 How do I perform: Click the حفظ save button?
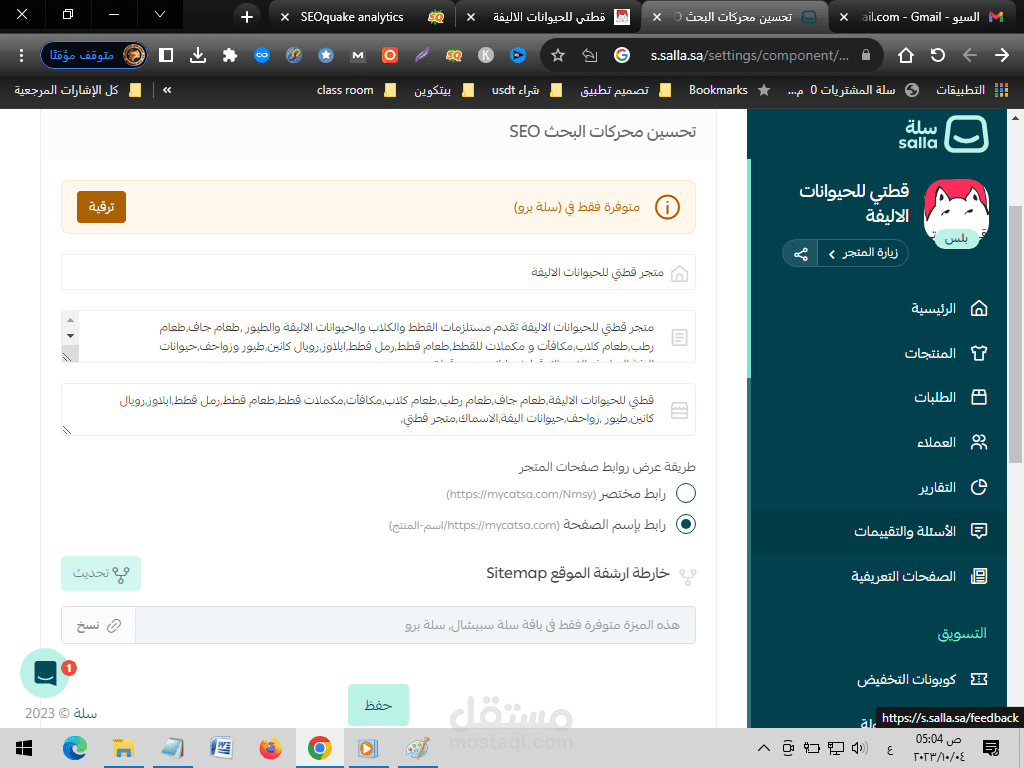coord(378,705)
